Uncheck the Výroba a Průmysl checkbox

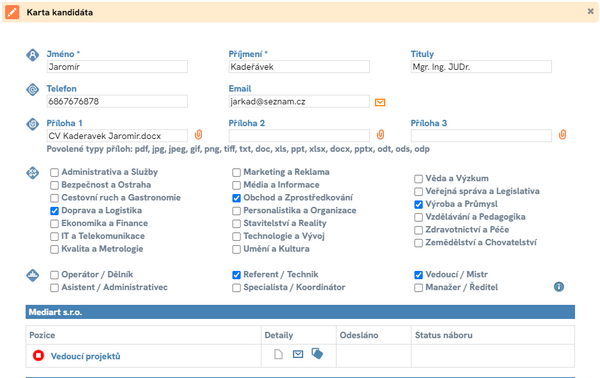[x=419, y=204]
